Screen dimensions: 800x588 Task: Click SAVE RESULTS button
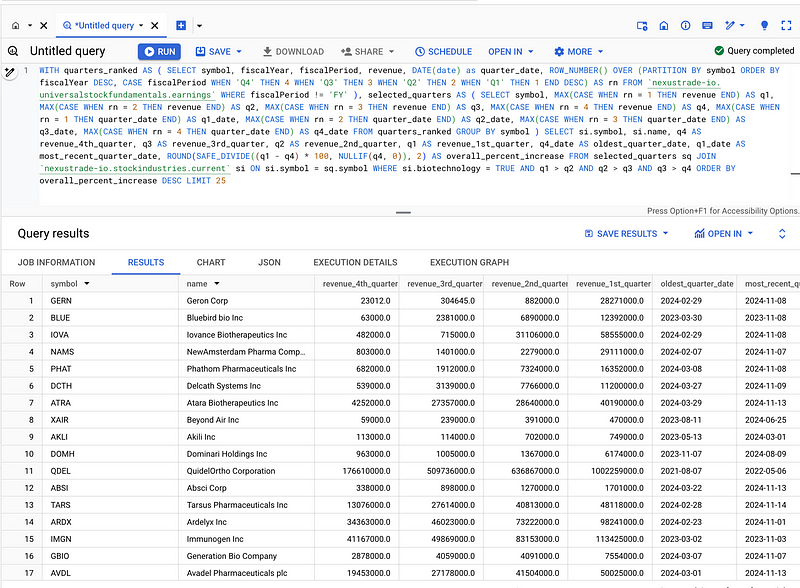pos(626,233)
